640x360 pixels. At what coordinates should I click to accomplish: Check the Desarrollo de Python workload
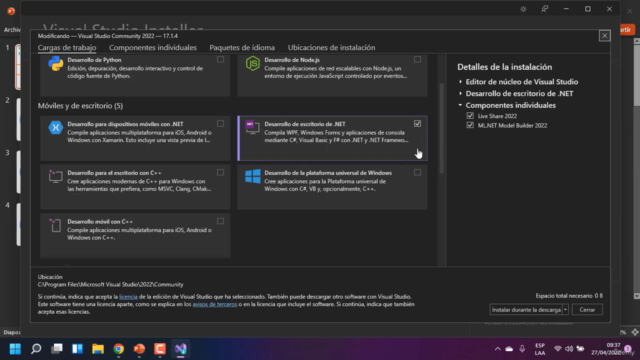(220, 60)
